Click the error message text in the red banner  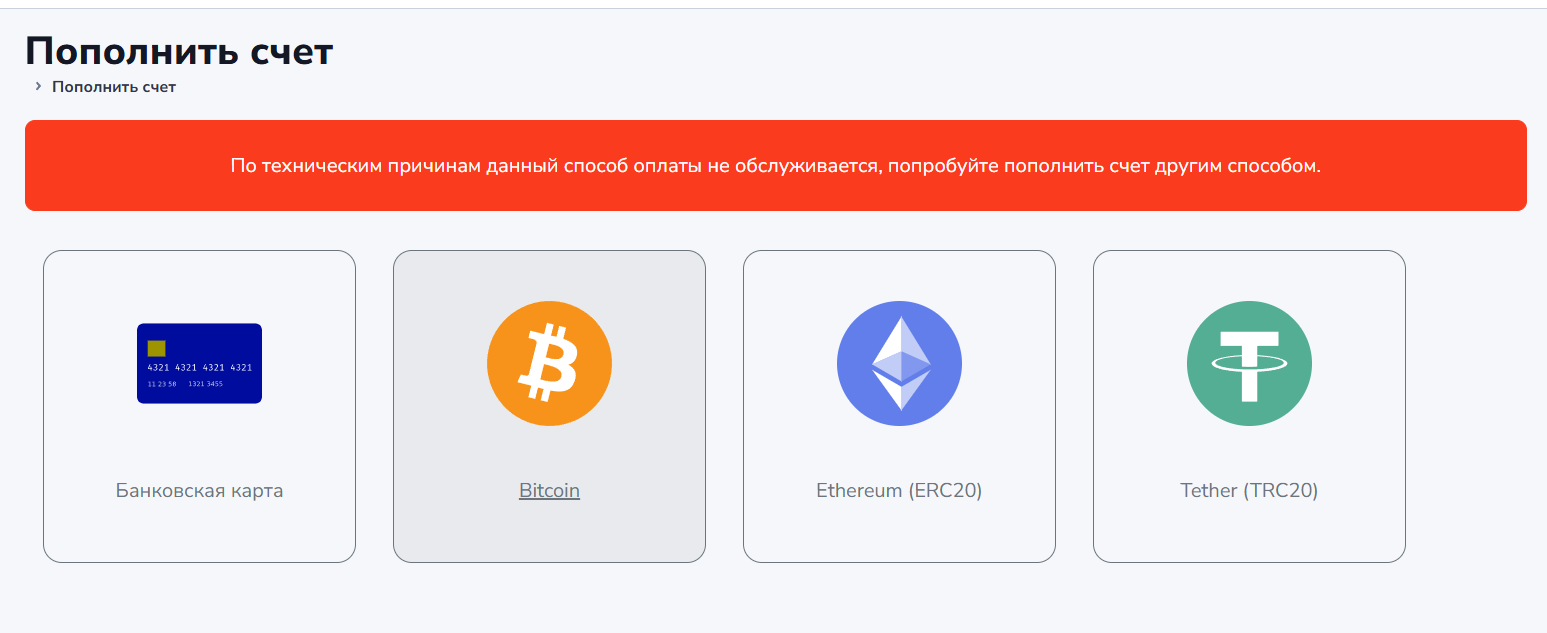(775, 166)
